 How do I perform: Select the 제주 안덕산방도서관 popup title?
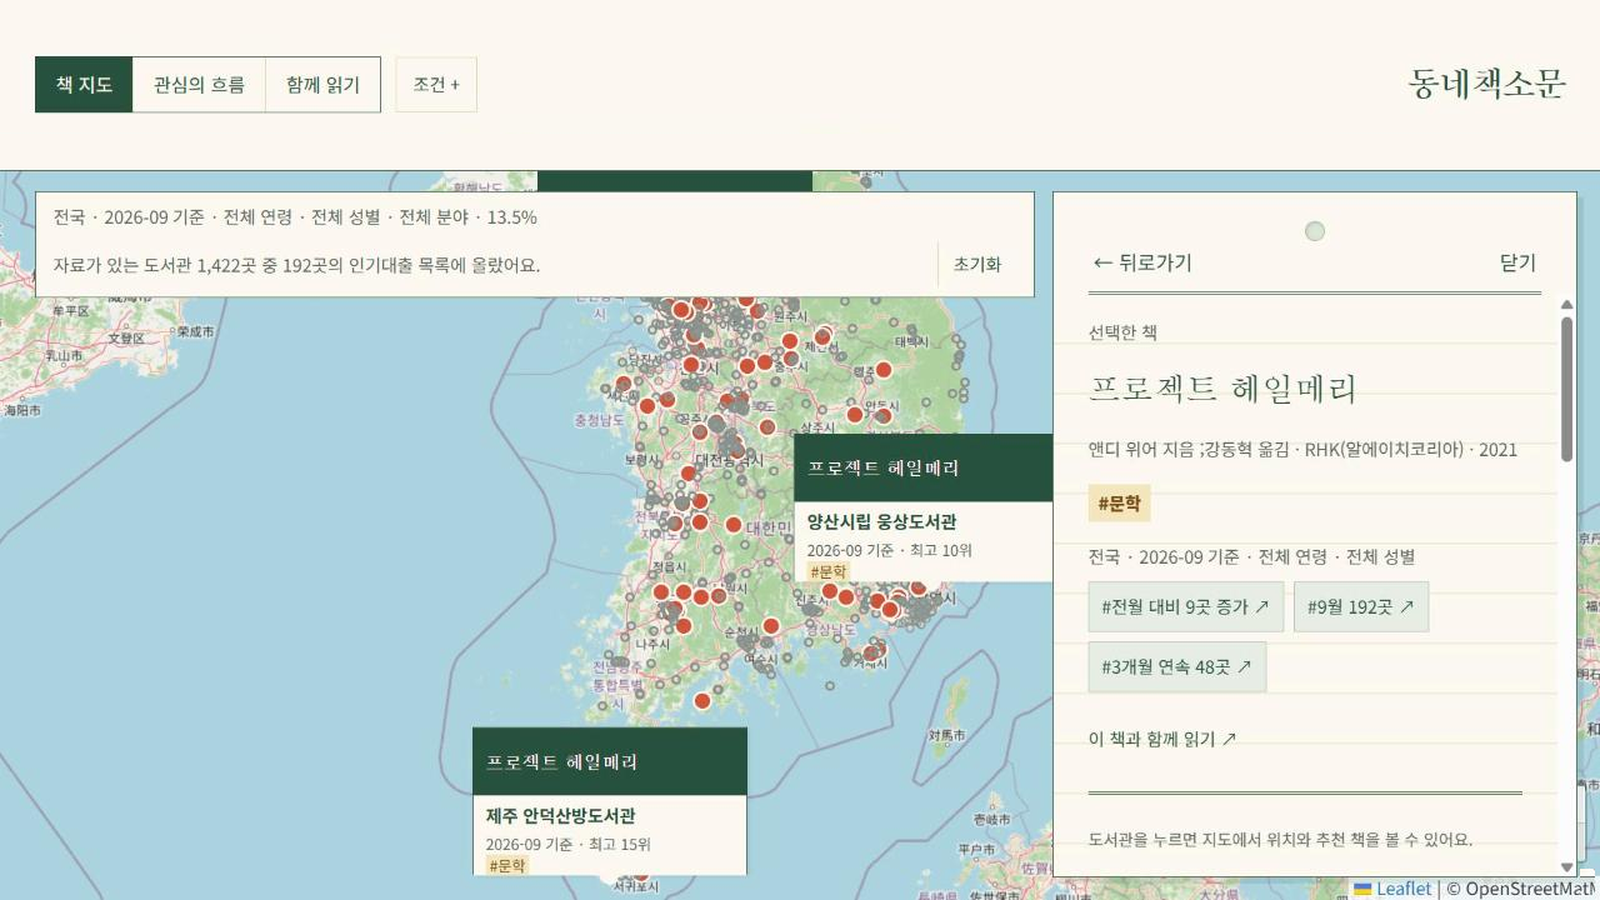point(560,815)
